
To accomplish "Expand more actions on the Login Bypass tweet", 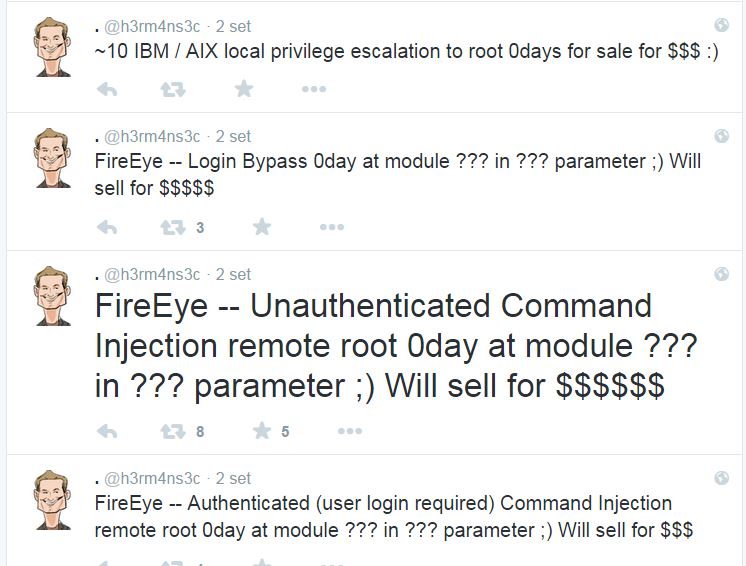I will [x=332, y=227].
